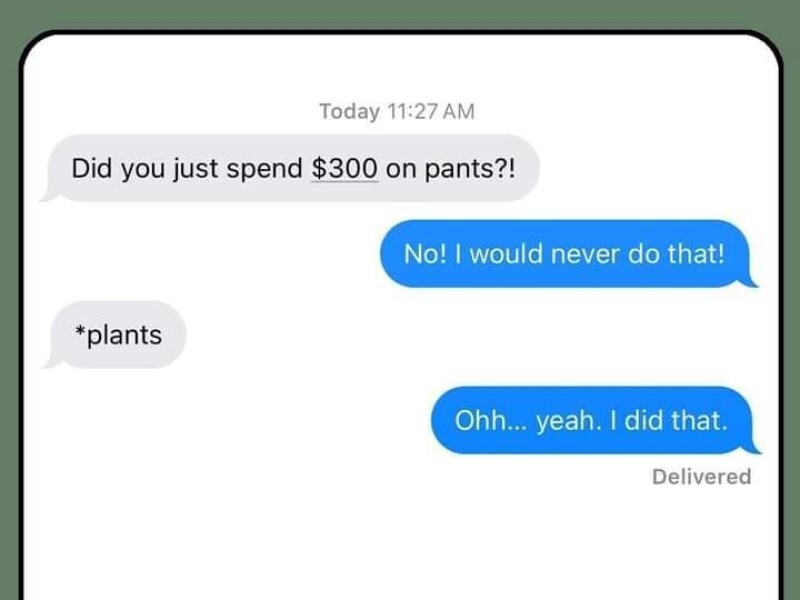Click "11:27" in the conversation timestamp
Screen dimensions: 800x600
412,111
